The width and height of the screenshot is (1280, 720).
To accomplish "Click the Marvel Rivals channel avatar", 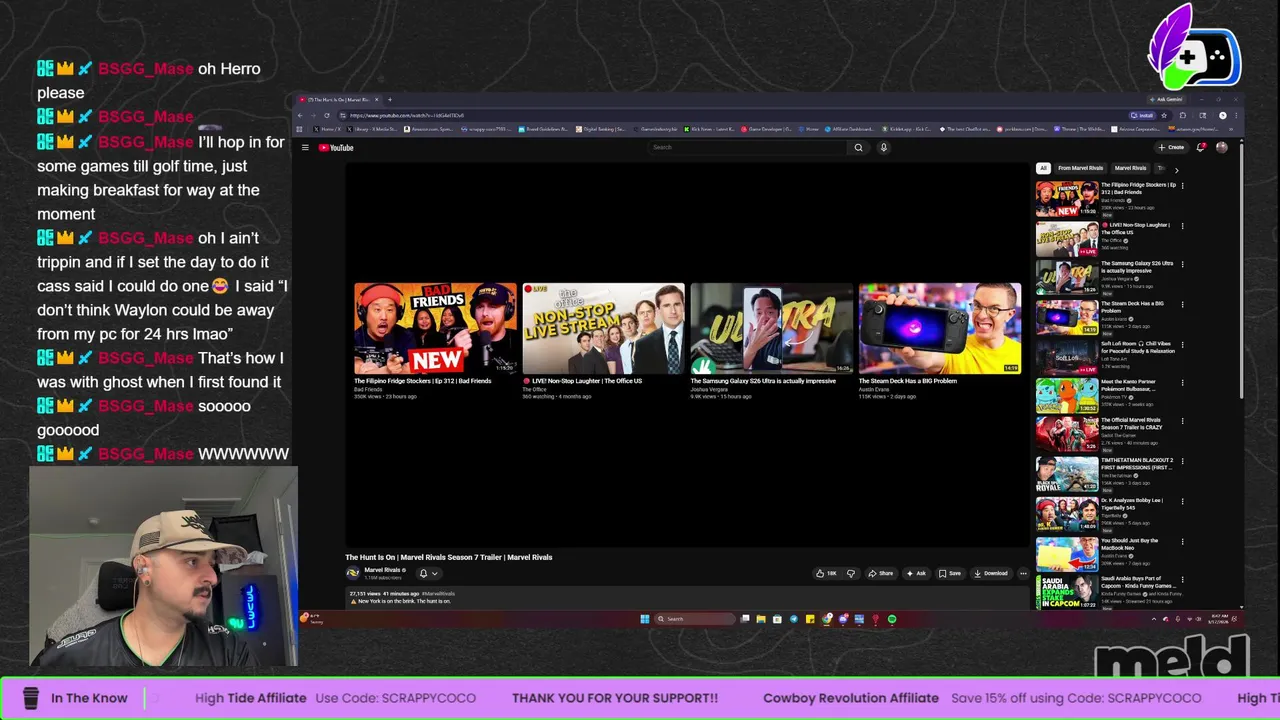I will click(352, 573).
